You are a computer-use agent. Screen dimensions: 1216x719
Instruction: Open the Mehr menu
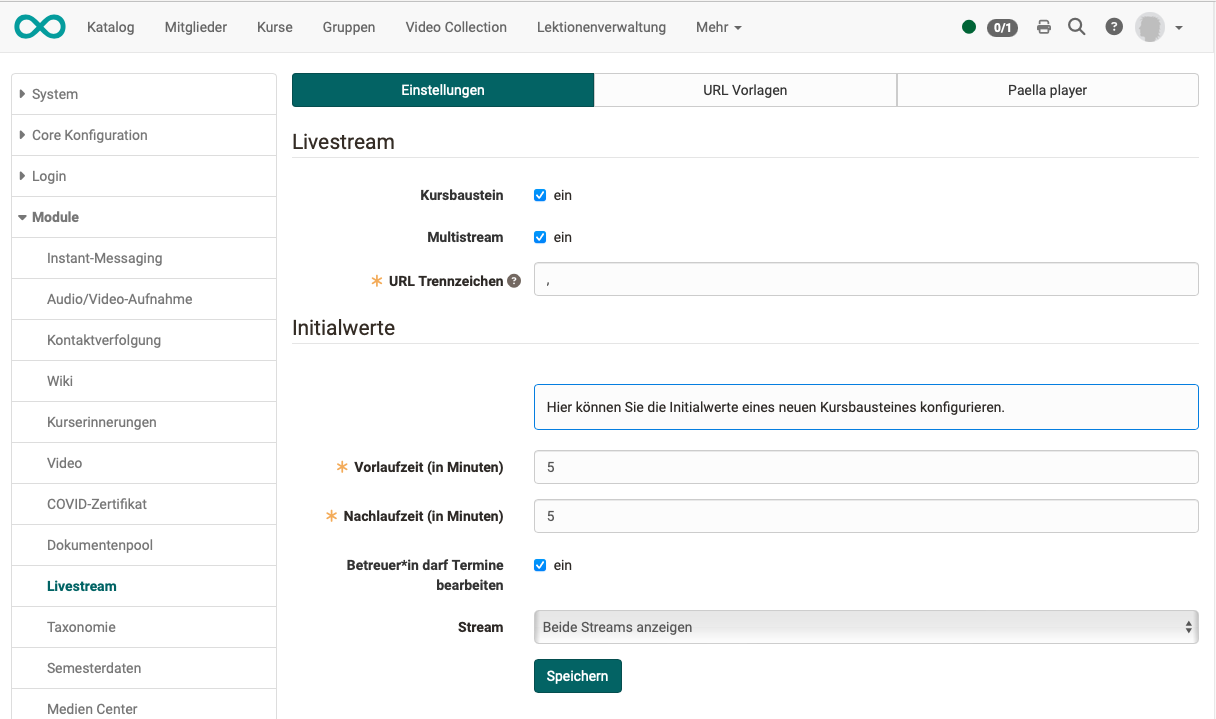coord(718,27)
